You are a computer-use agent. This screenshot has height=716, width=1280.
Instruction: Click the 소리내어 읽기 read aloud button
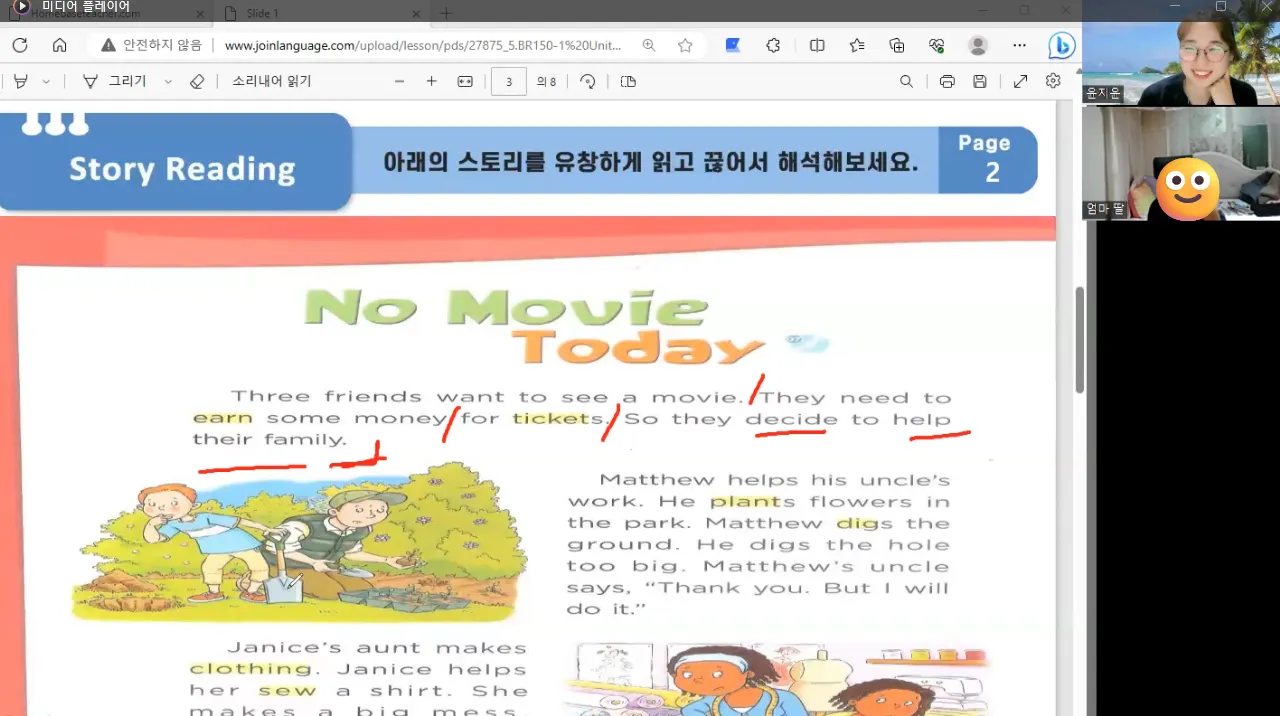[272, 82]
